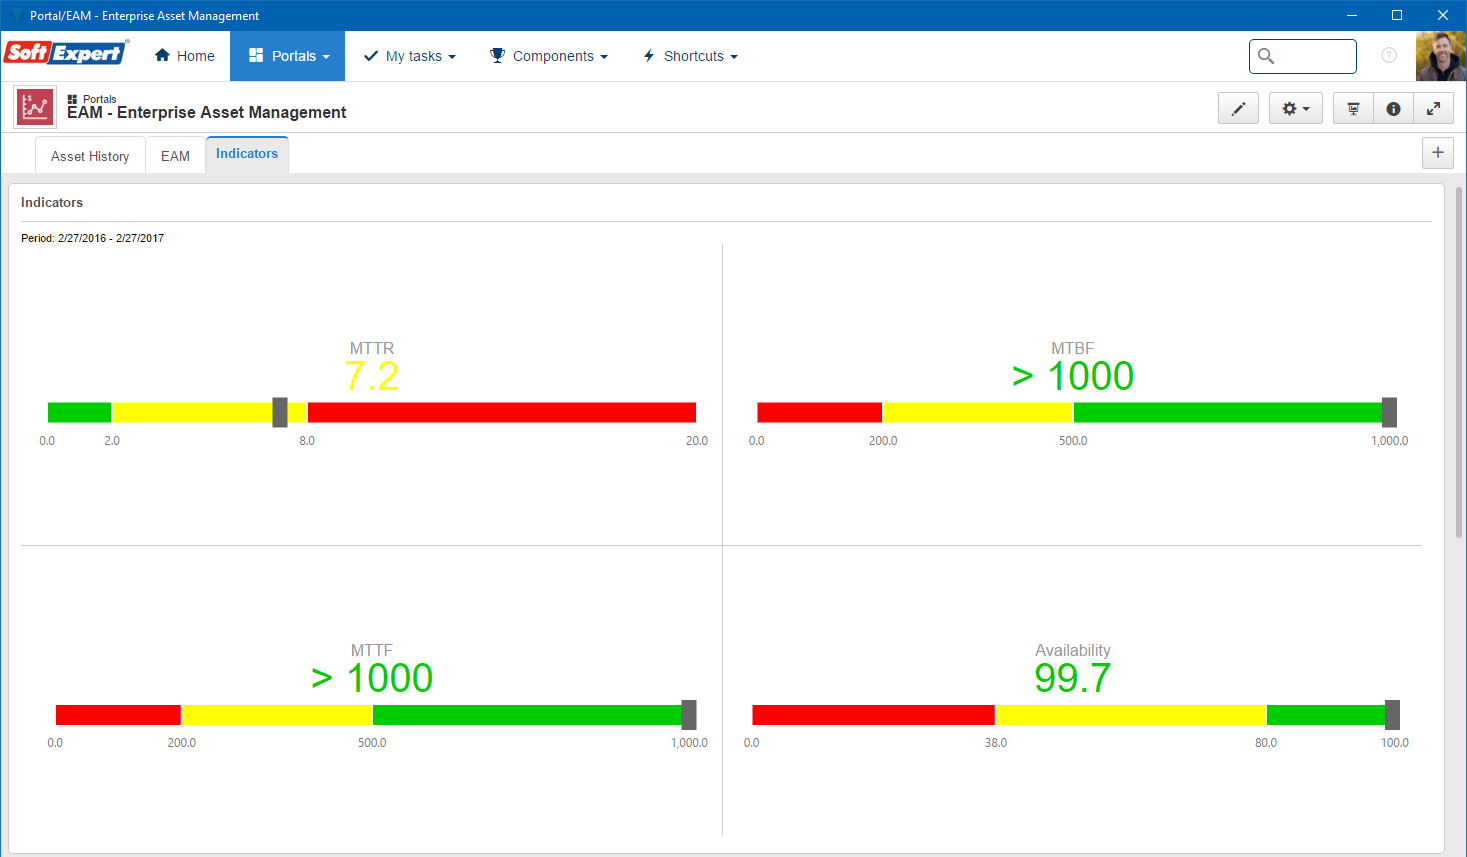Open the Portals dropdown menu
The height and width of the screenshot is (857, 1467).
tap(288, 56)
